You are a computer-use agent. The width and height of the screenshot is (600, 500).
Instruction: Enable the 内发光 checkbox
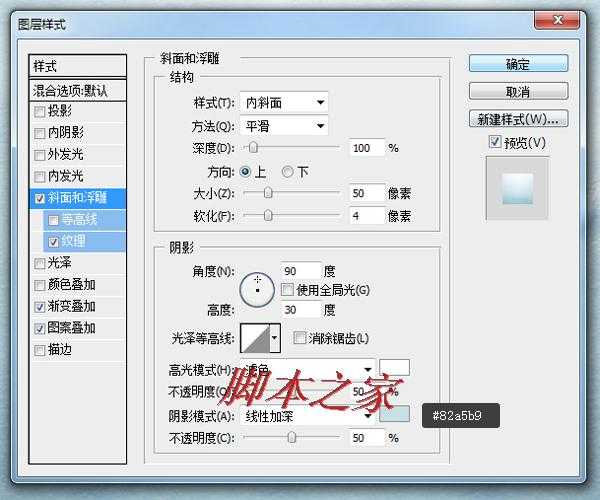[x=40, y=176]
